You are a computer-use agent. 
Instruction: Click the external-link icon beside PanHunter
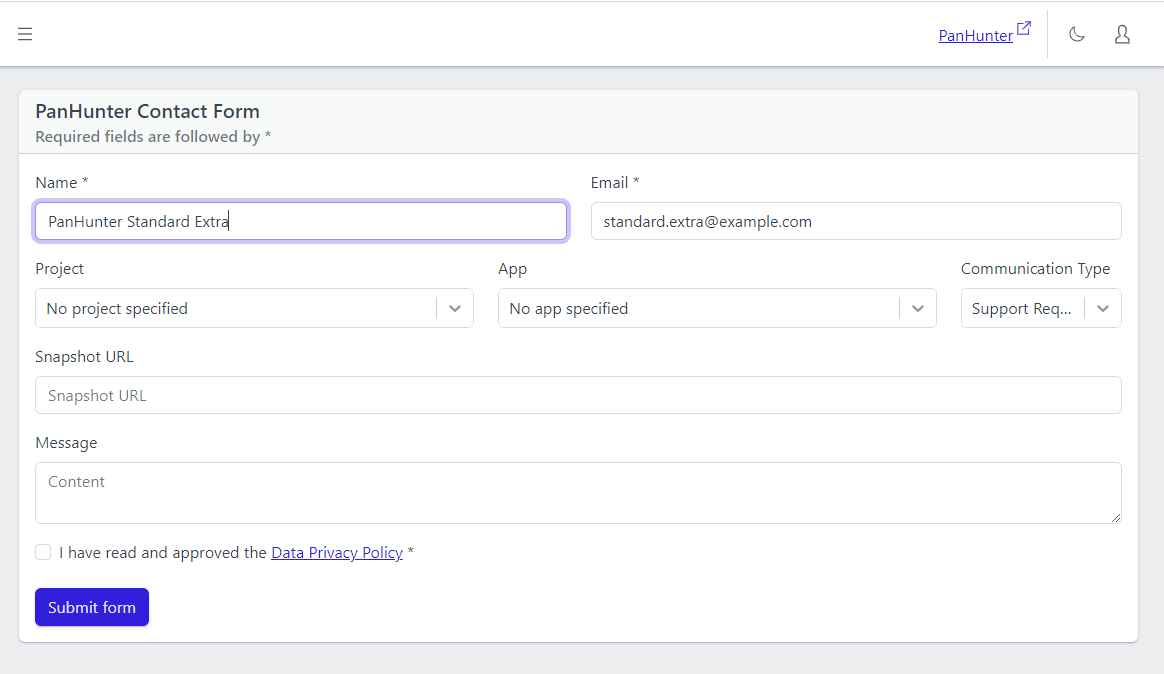[1022, 26]
